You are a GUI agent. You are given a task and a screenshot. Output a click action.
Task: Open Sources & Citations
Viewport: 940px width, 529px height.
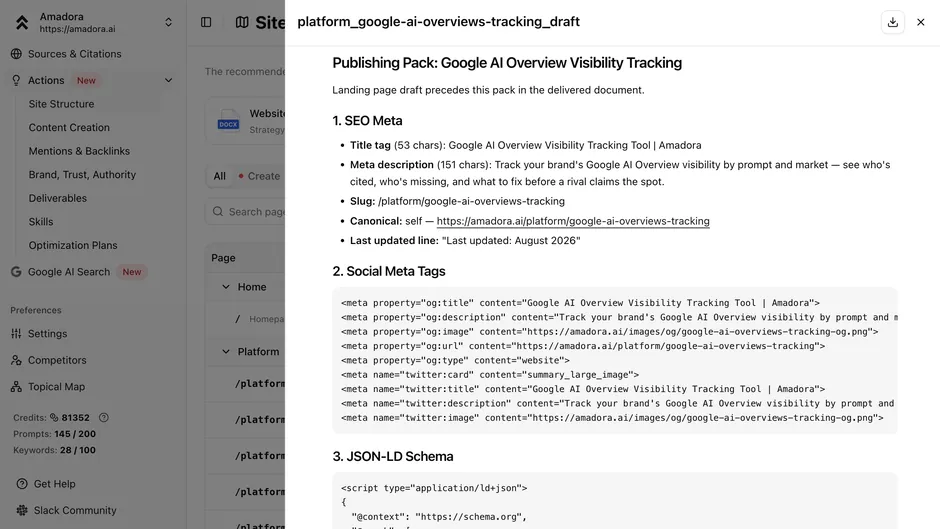point(74,54)
